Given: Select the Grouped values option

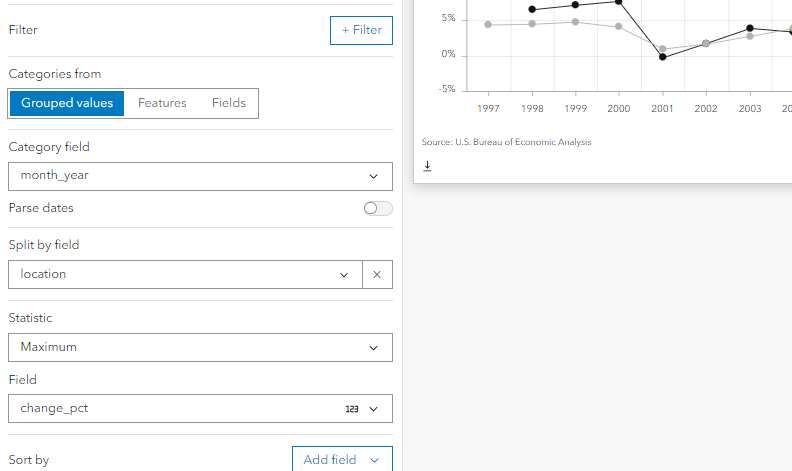Looking at the screenshot, I should 67,103.
